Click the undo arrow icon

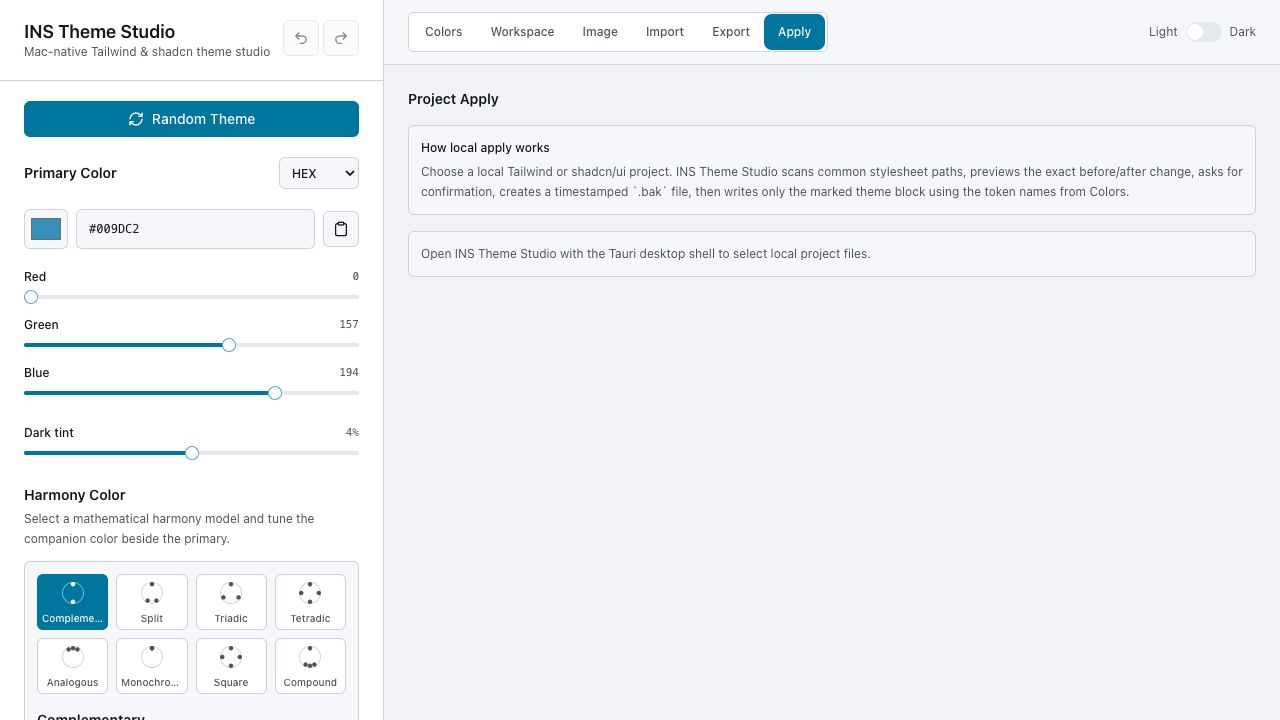click(x=301, y=38)
